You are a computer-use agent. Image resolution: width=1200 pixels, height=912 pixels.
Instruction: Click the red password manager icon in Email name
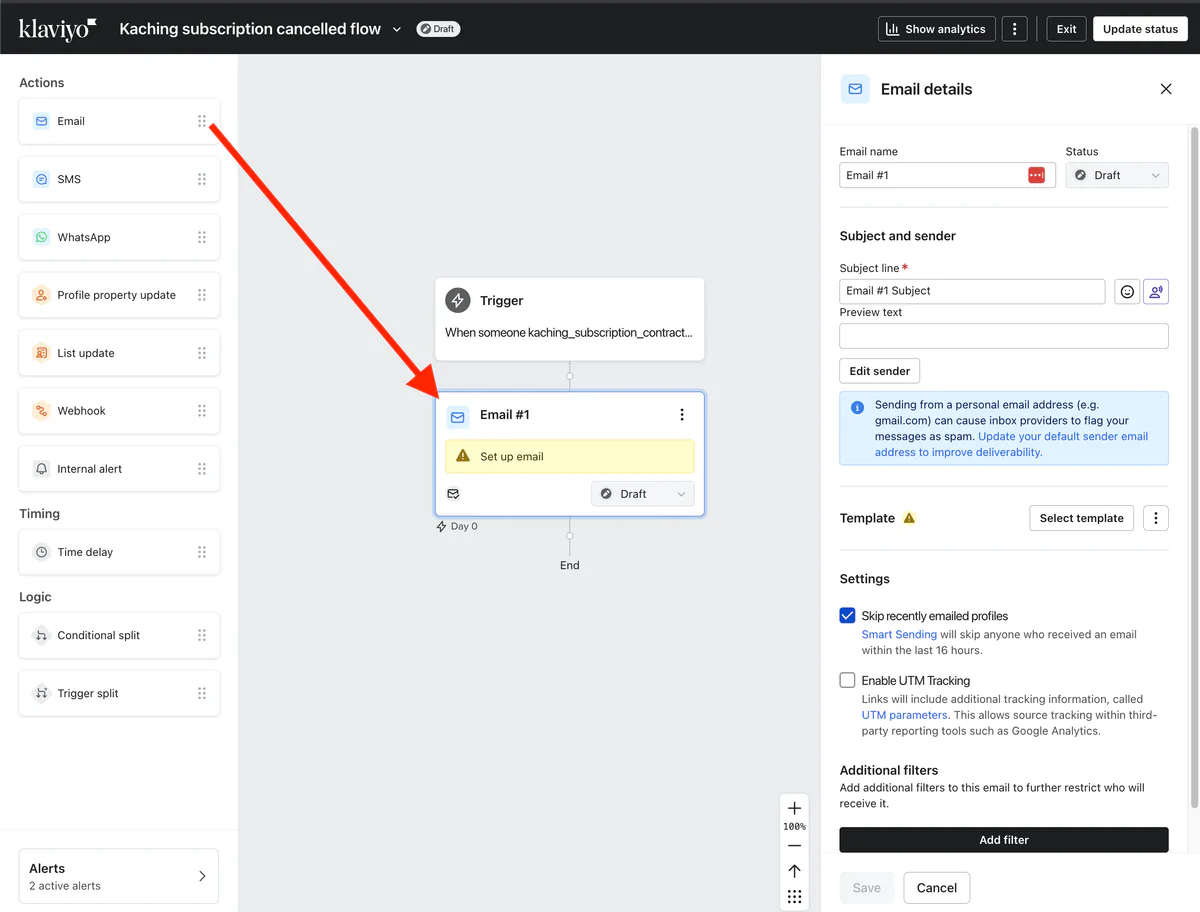click(x=1036, y=175)
